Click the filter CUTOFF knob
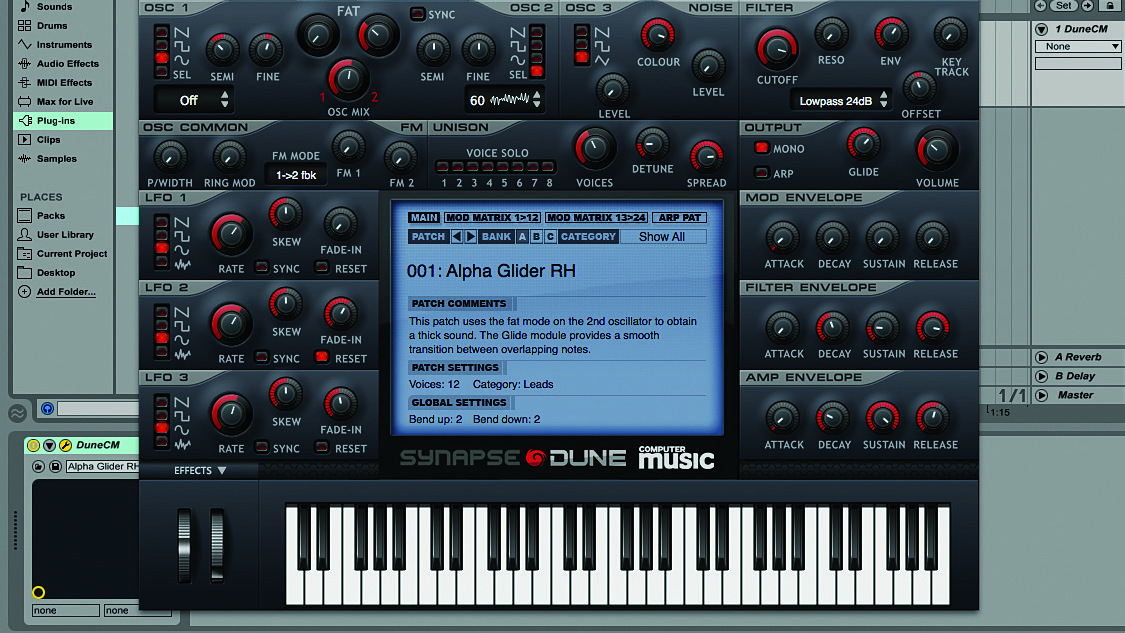The width and height of the screenshot is (1125, 633). [776, 49]
